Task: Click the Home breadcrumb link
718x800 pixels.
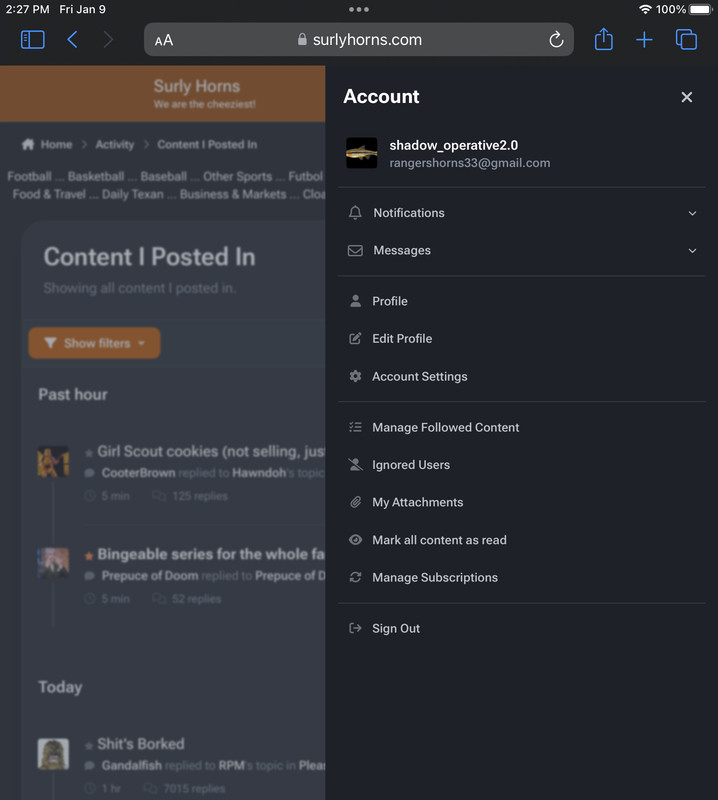Action: [x=47, y=144]
